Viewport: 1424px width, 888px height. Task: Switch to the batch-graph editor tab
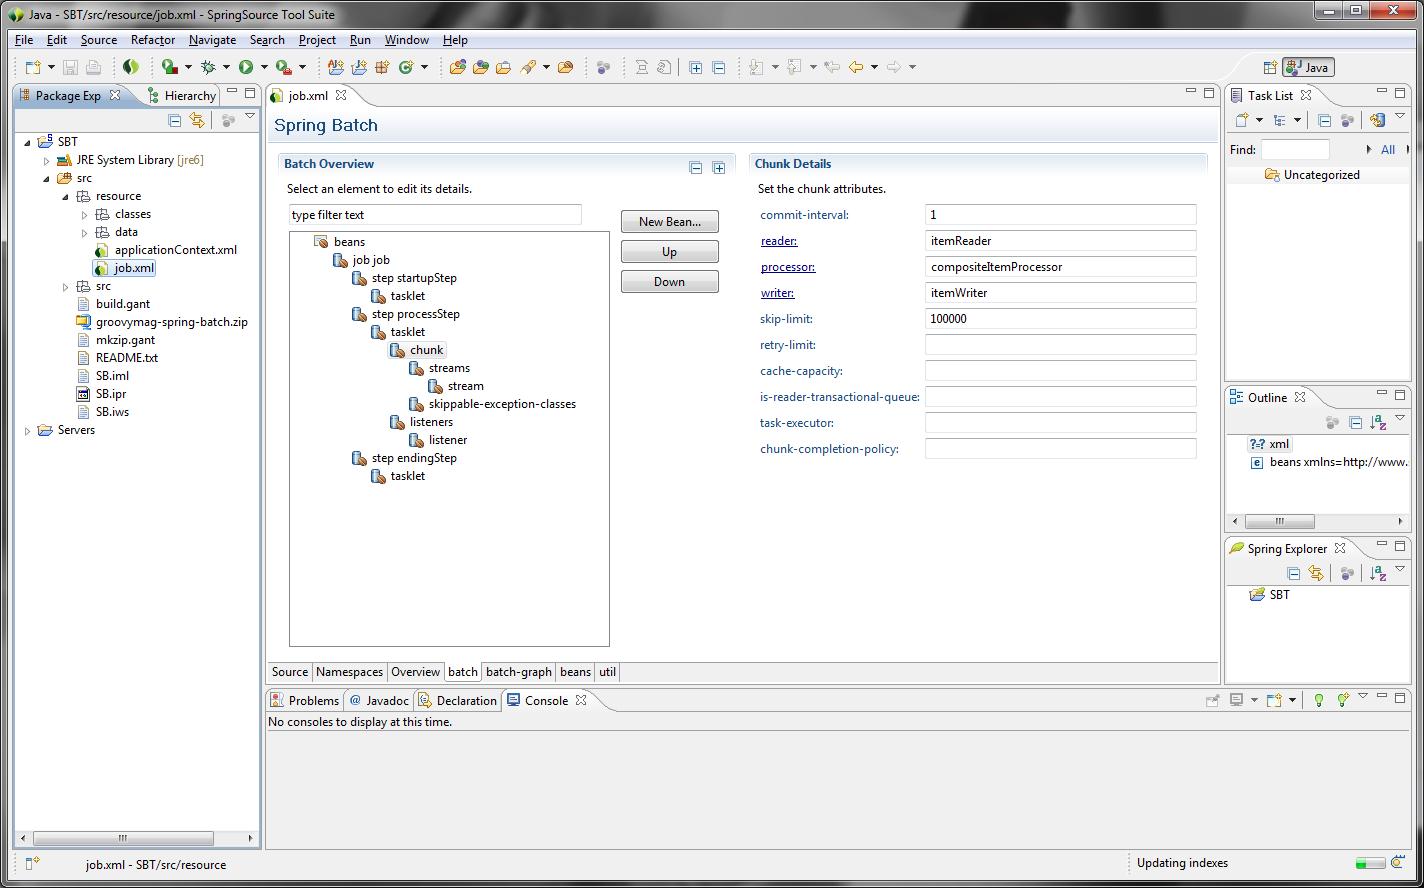point(518,672)
